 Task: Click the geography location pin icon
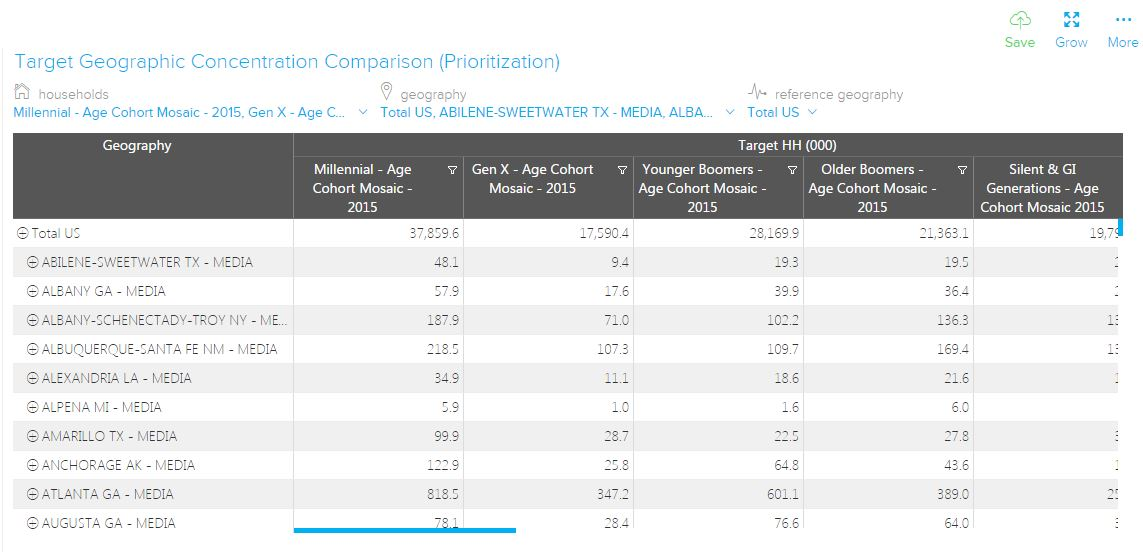pyautogui.click(x=387, y=92)
